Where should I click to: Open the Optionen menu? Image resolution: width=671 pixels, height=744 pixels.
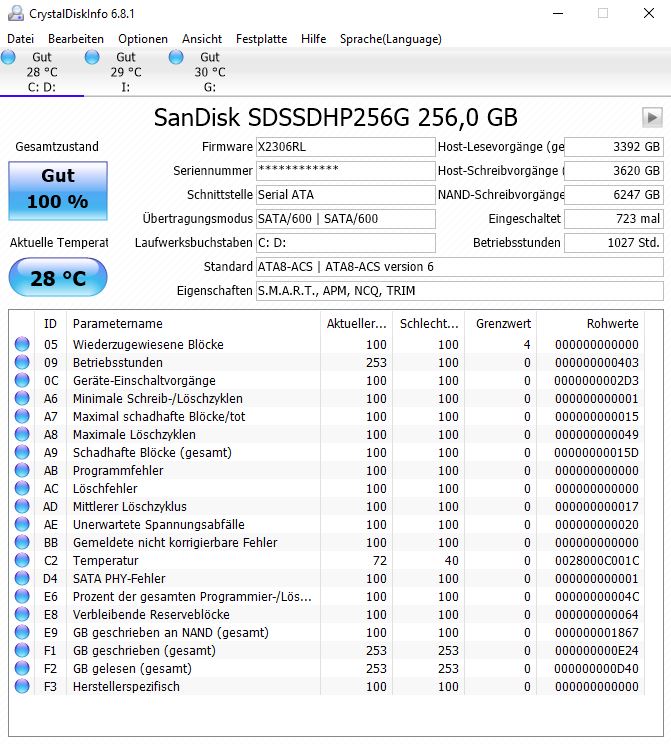tap(143, 39)
